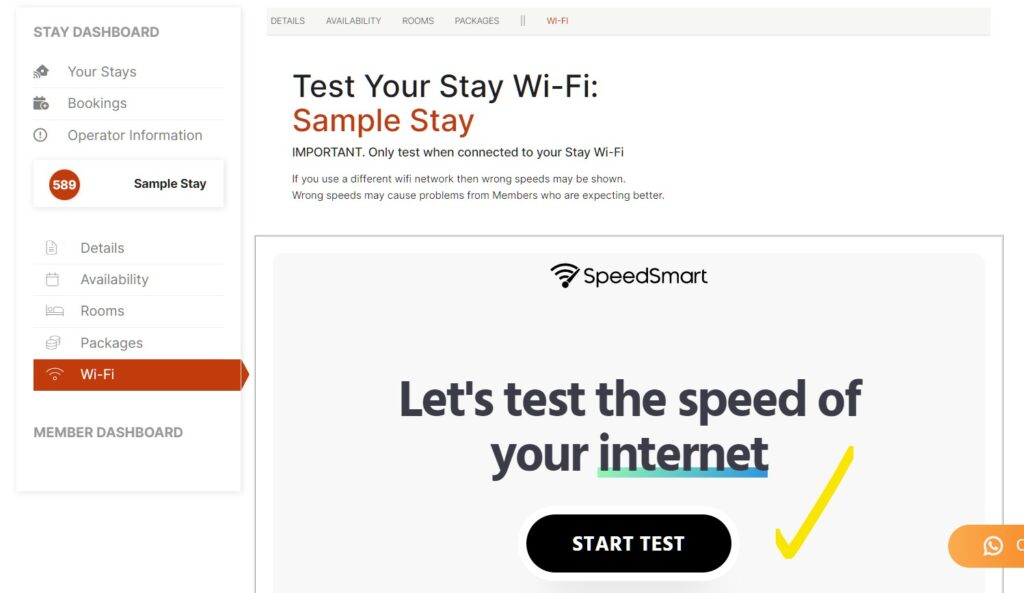Screen dimensions: 1024x593
Task: Open the AVAILABILITY tab
Action: point(352,20)
